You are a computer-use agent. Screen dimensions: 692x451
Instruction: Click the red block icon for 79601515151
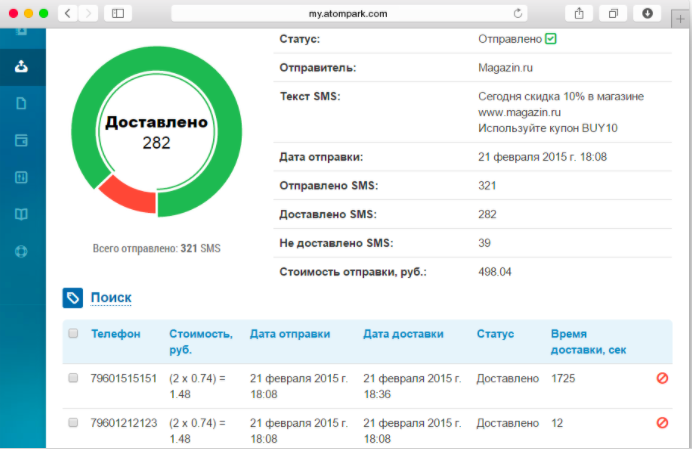point(662,378)
